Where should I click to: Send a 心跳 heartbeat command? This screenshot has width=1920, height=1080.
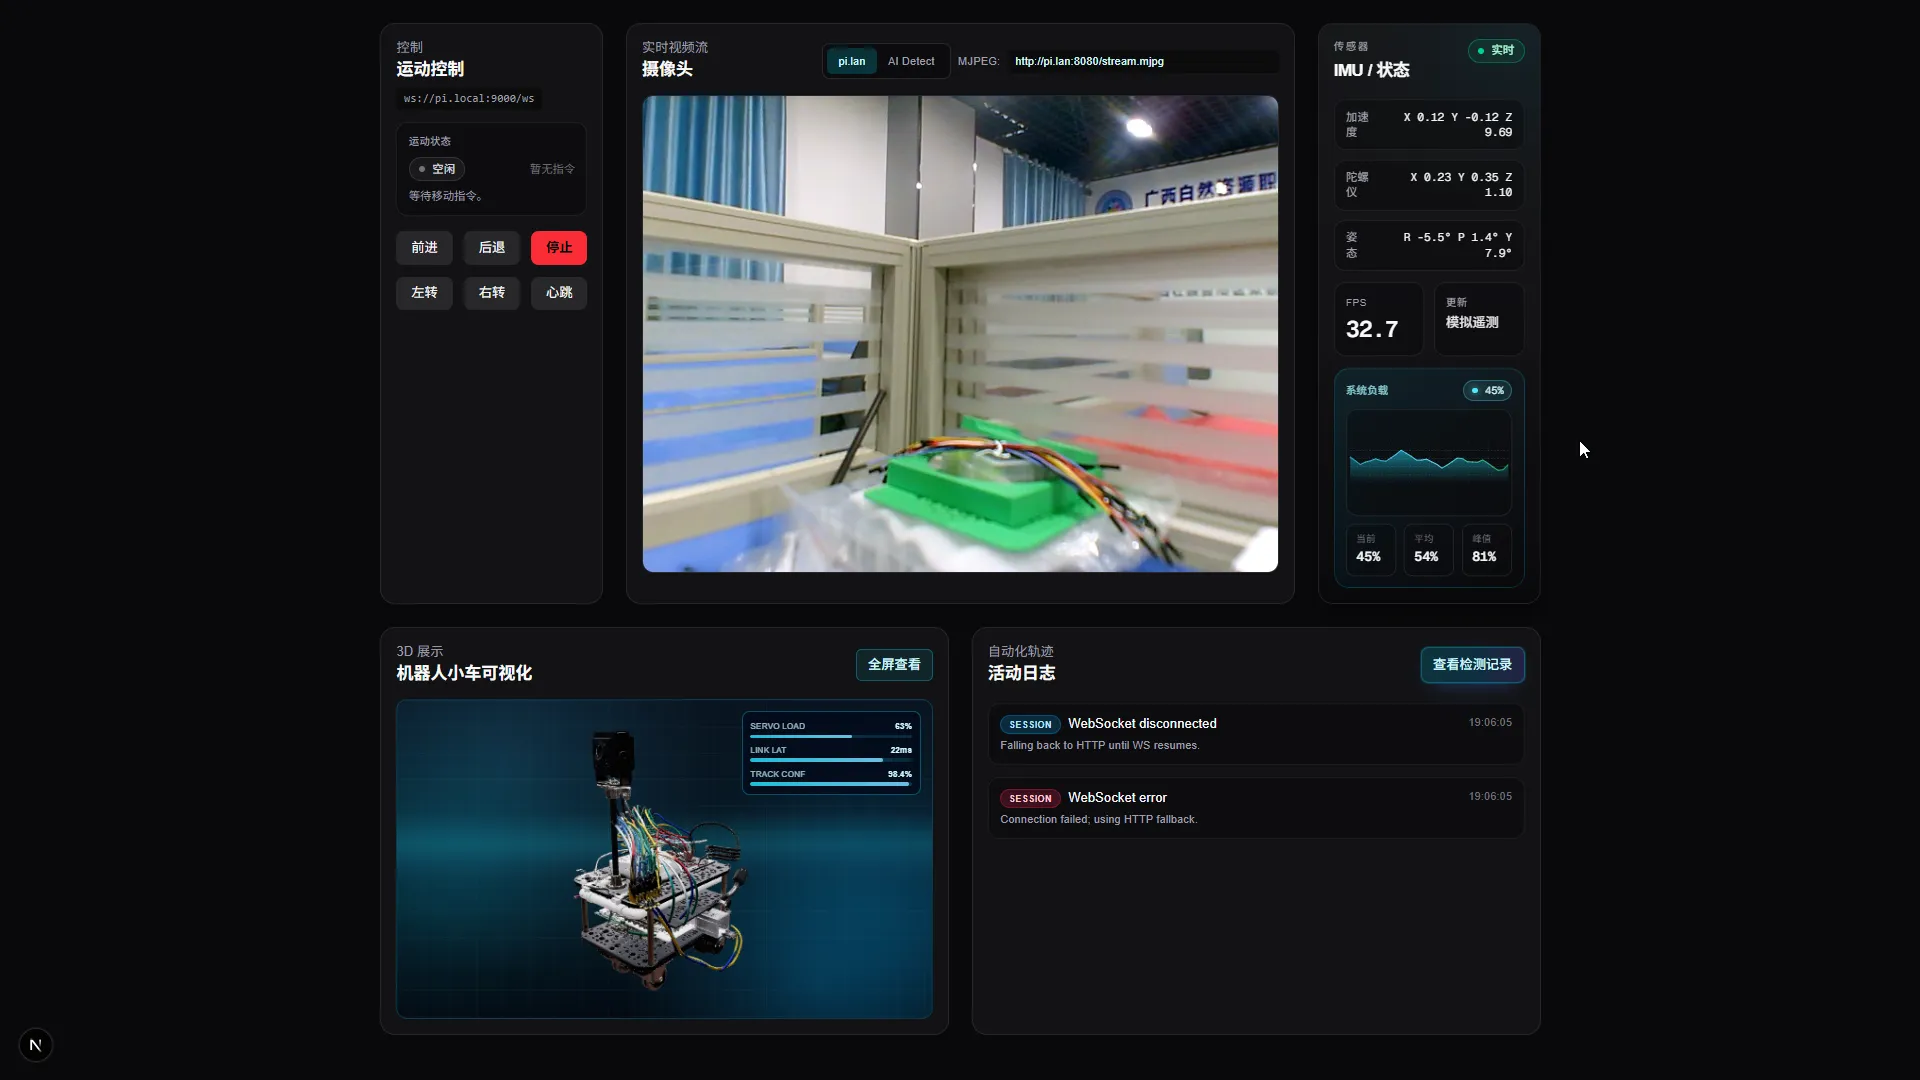pyautogui.click(x=559, y=293)
